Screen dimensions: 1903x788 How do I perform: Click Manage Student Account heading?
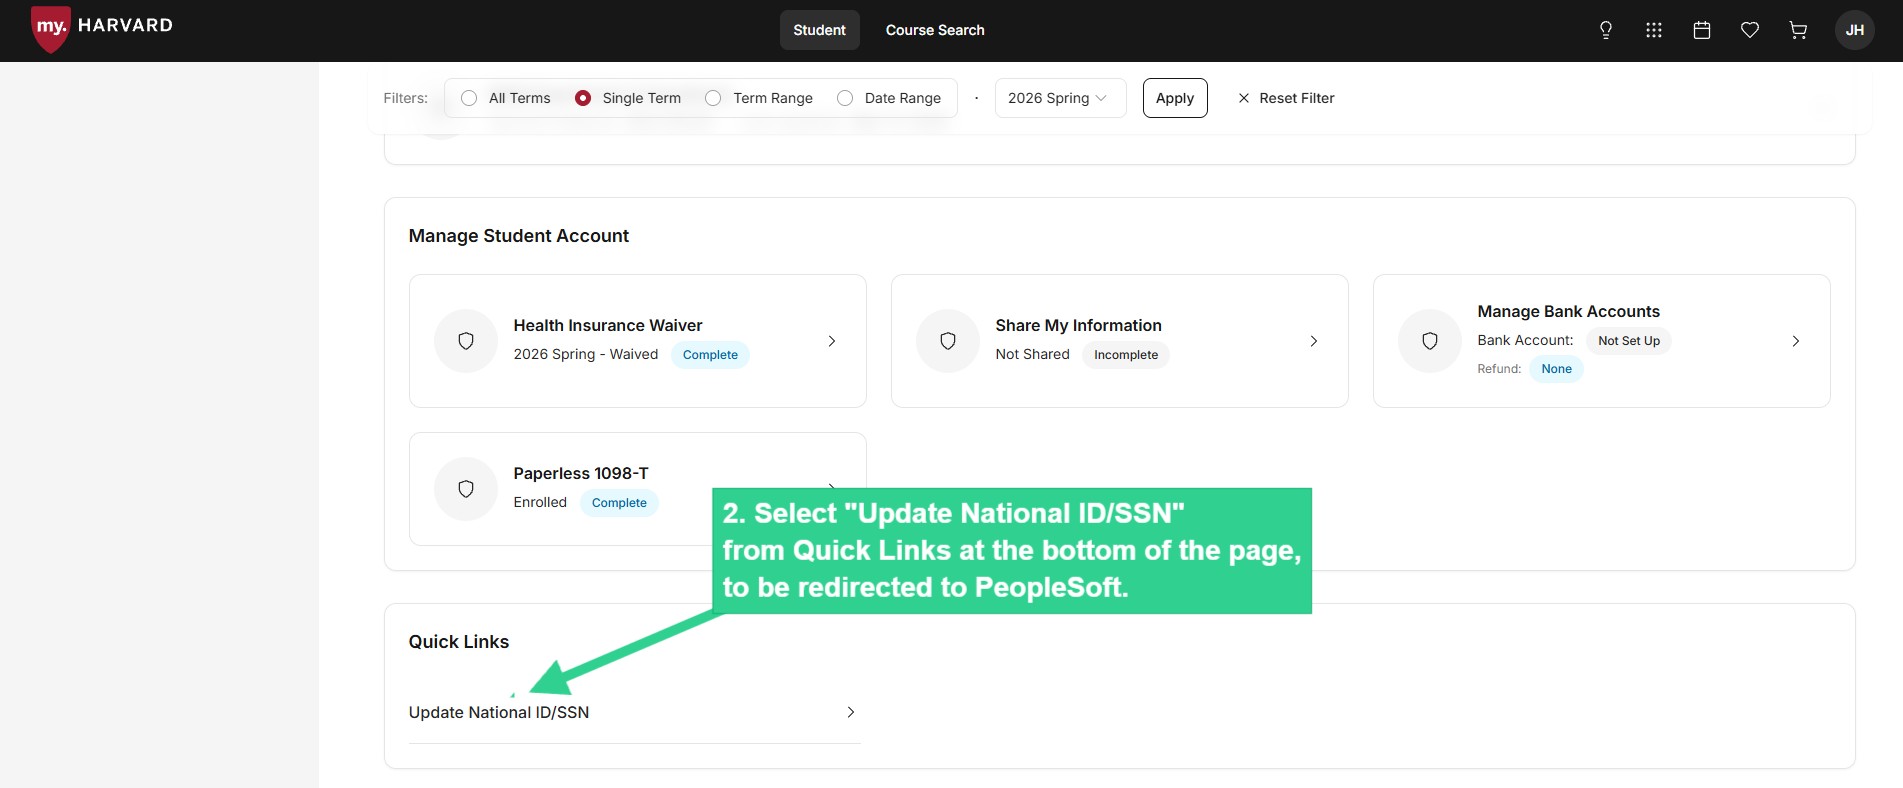click(519, 236)
